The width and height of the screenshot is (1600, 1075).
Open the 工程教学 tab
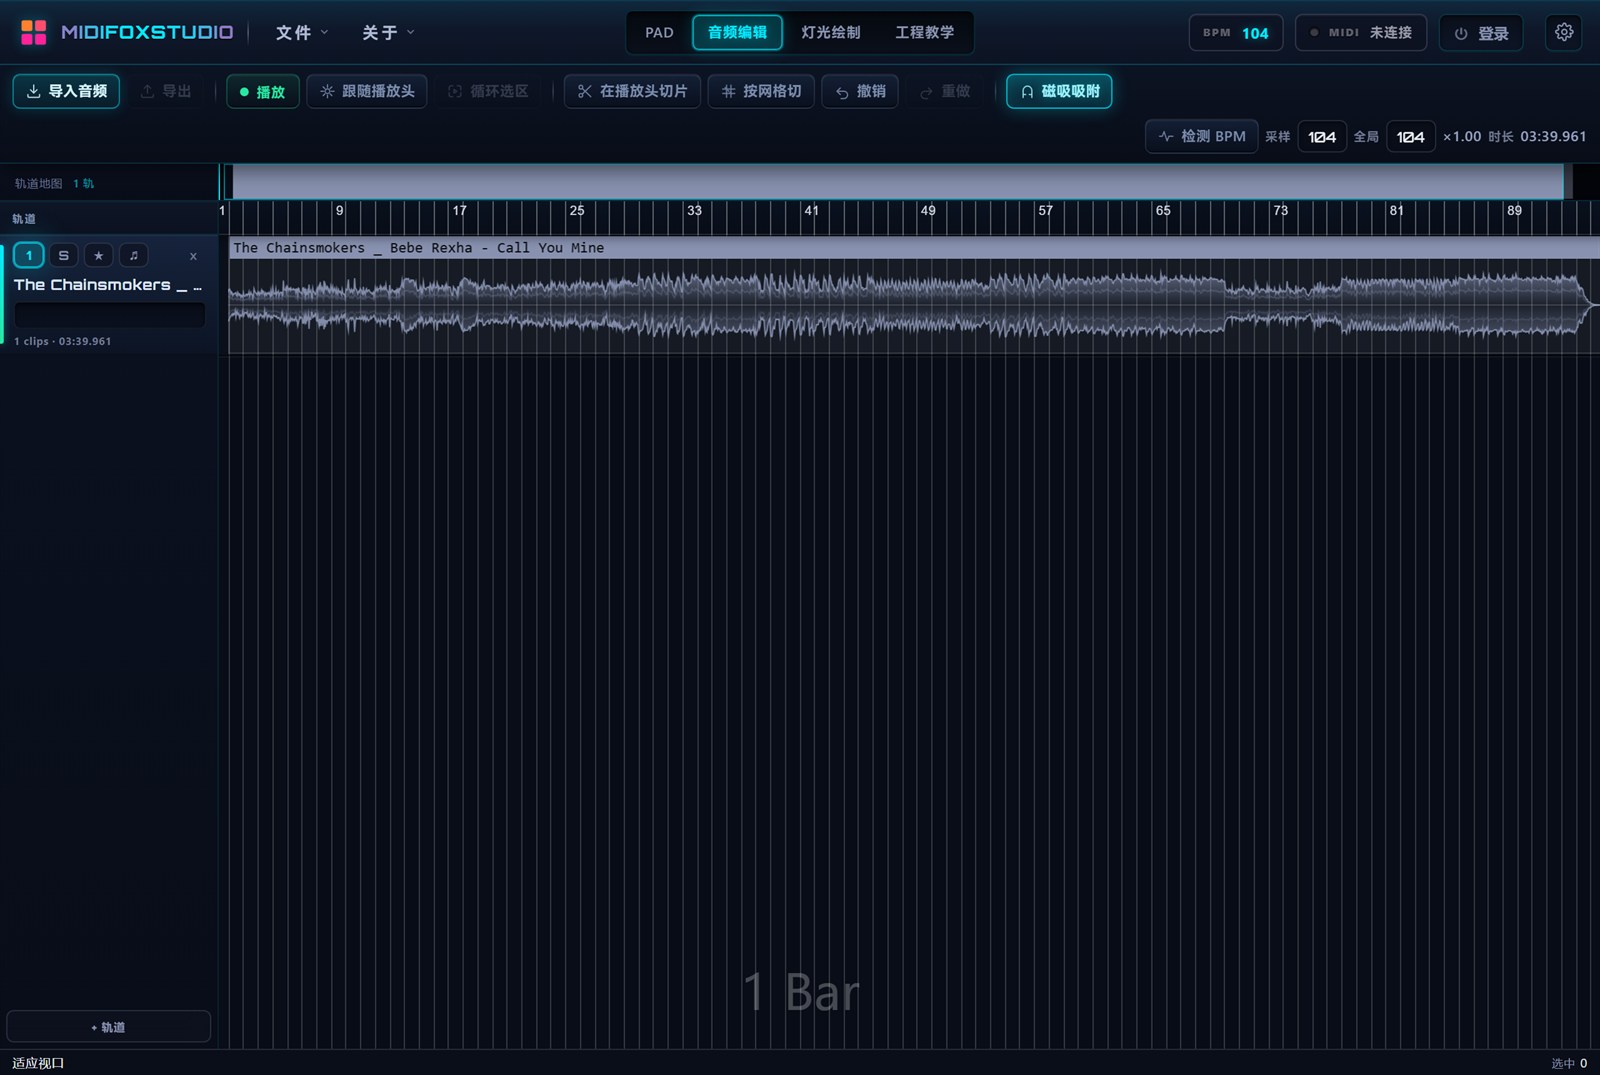coord(924,32)
